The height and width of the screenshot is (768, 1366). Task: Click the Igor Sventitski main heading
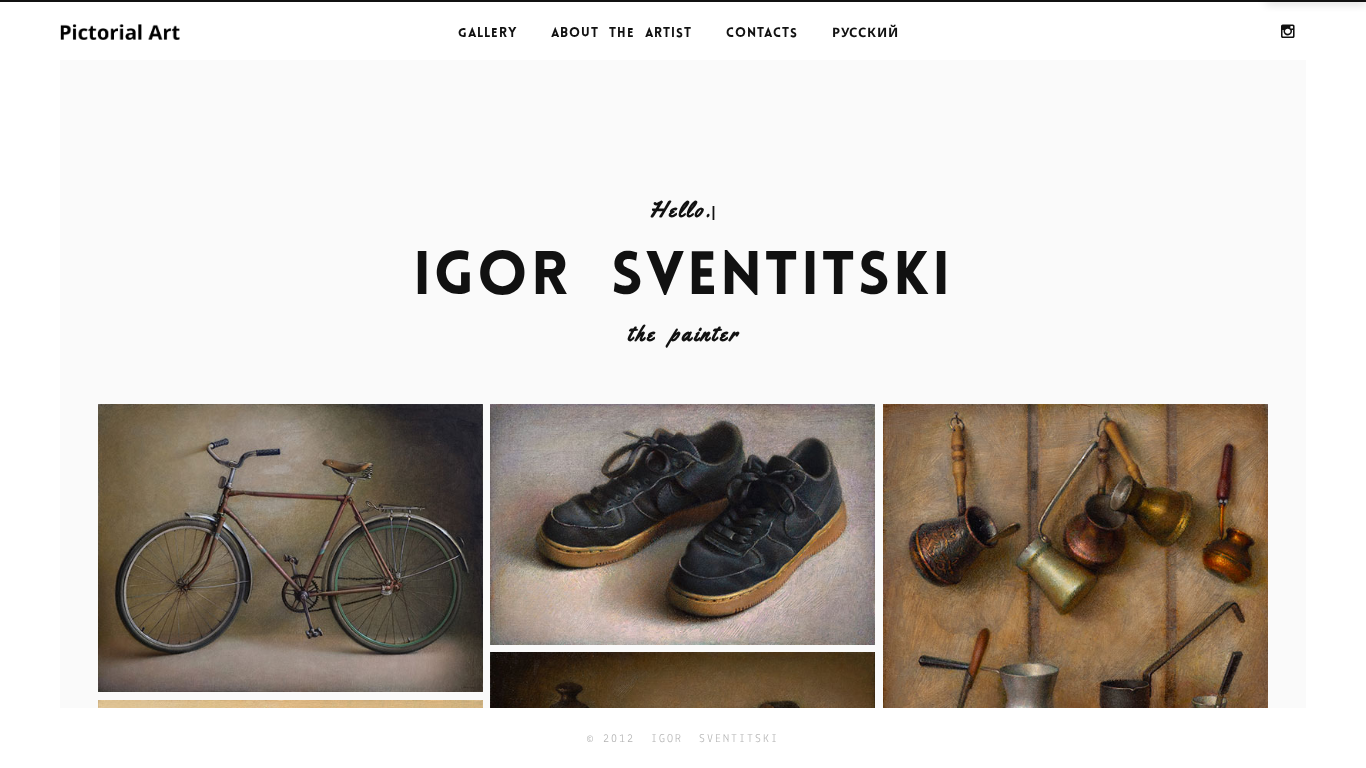pyautogui.click(x=682, y=274)
